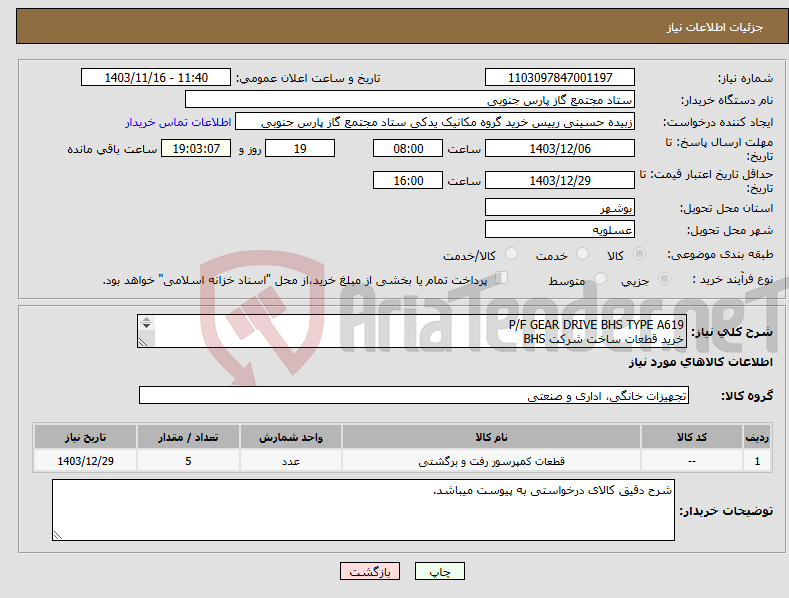Click buyer notes text area
Image resolution: width=789 pixels, height=598 pixels.
[363, 510]
